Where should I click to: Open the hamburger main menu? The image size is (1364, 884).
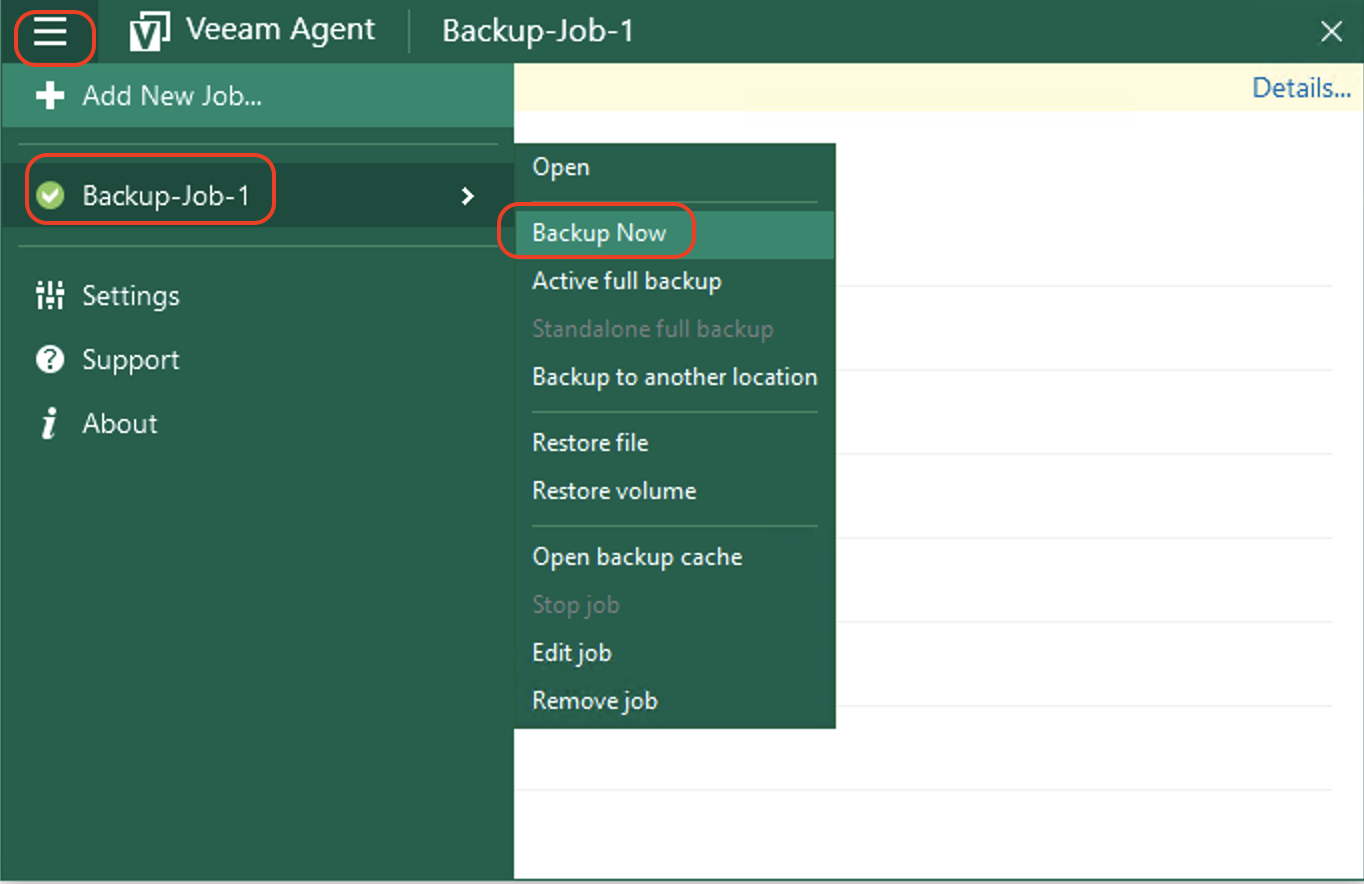click(x=50, y=33)
